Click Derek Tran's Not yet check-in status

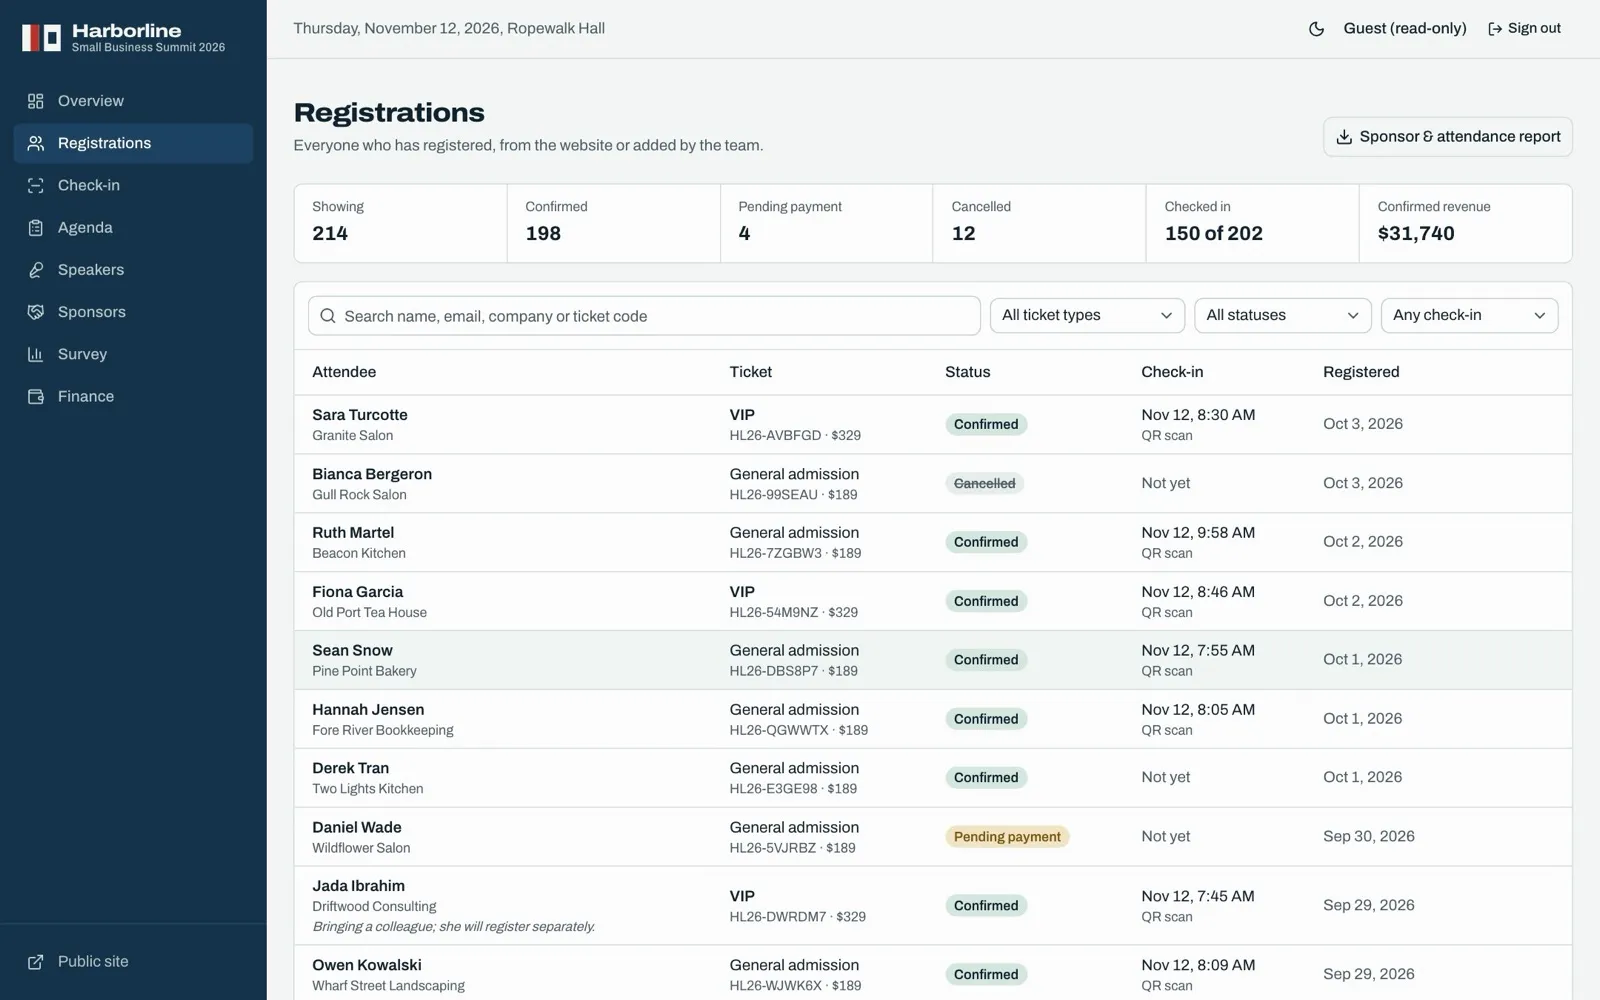pos(1166,777)
